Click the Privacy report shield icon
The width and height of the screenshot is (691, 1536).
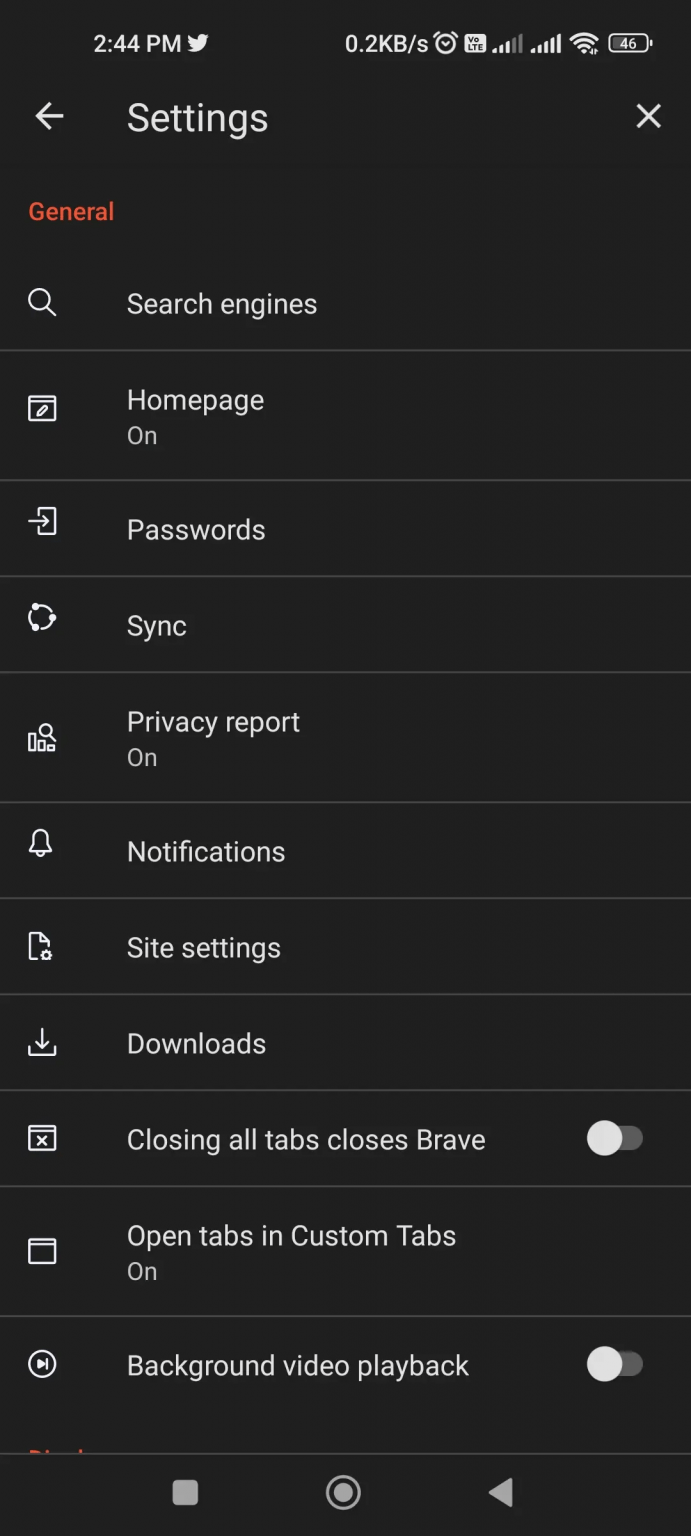(42, 738)
